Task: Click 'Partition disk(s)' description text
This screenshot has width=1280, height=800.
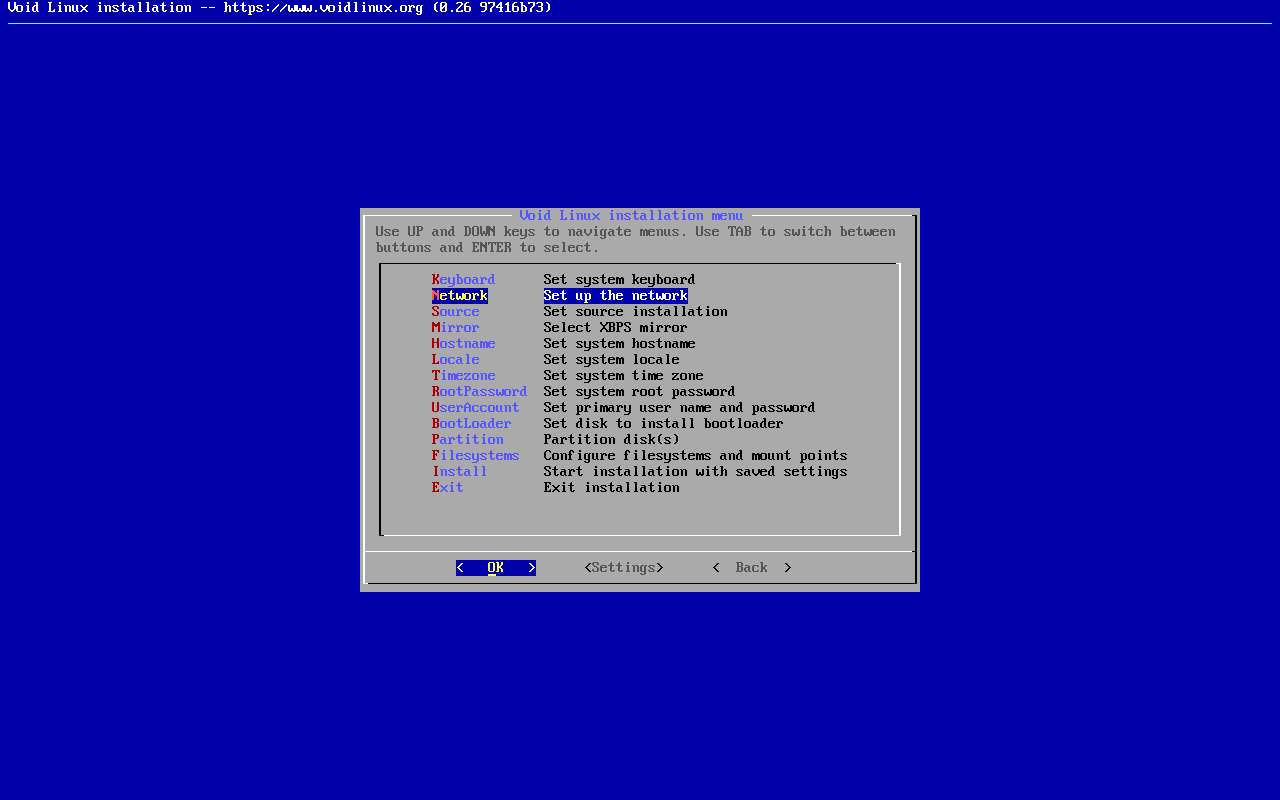Action: tap(611, 440)
